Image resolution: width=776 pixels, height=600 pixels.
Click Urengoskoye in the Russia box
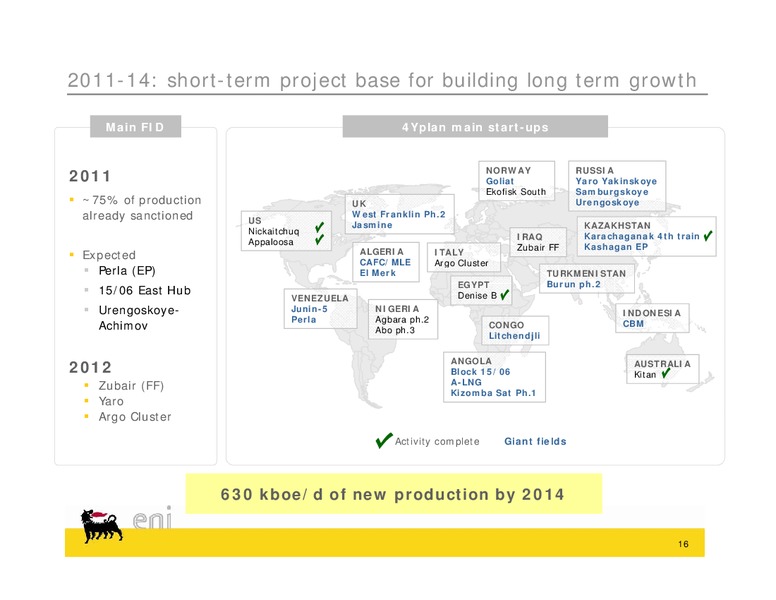(607, 202)
